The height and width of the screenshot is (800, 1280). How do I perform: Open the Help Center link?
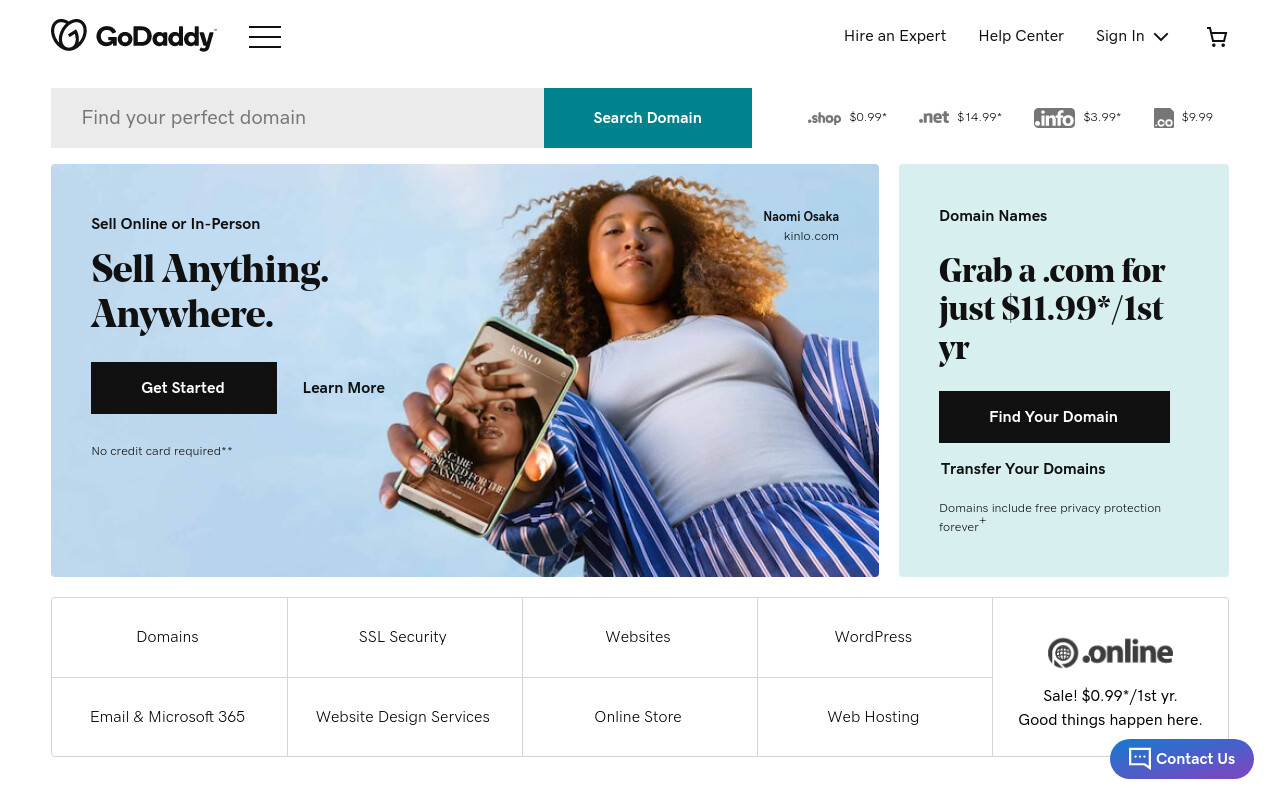point(1021,36)
